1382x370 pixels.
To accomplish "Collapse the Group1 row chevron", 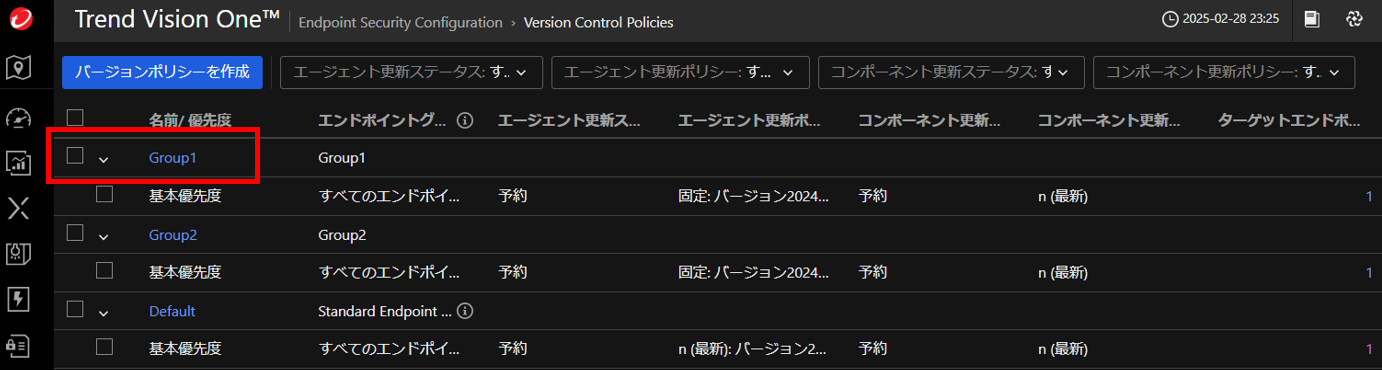I will pyautogui.click(x=103, y=158).
